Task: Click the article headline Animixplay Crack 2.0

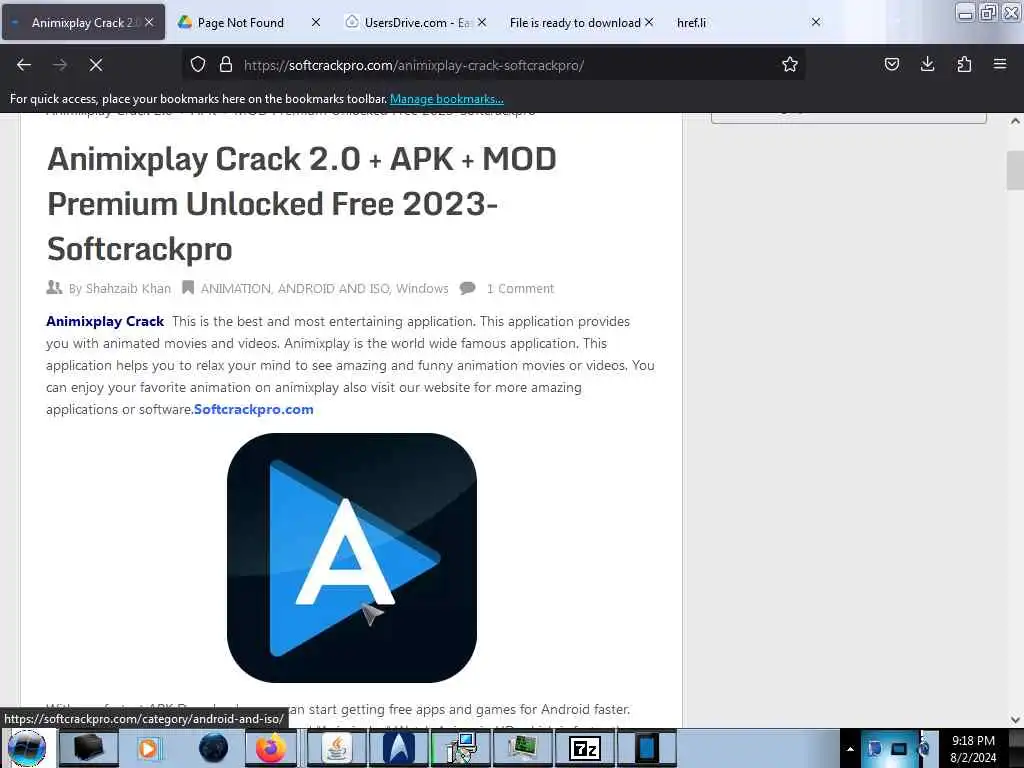Action: [302, 204]
